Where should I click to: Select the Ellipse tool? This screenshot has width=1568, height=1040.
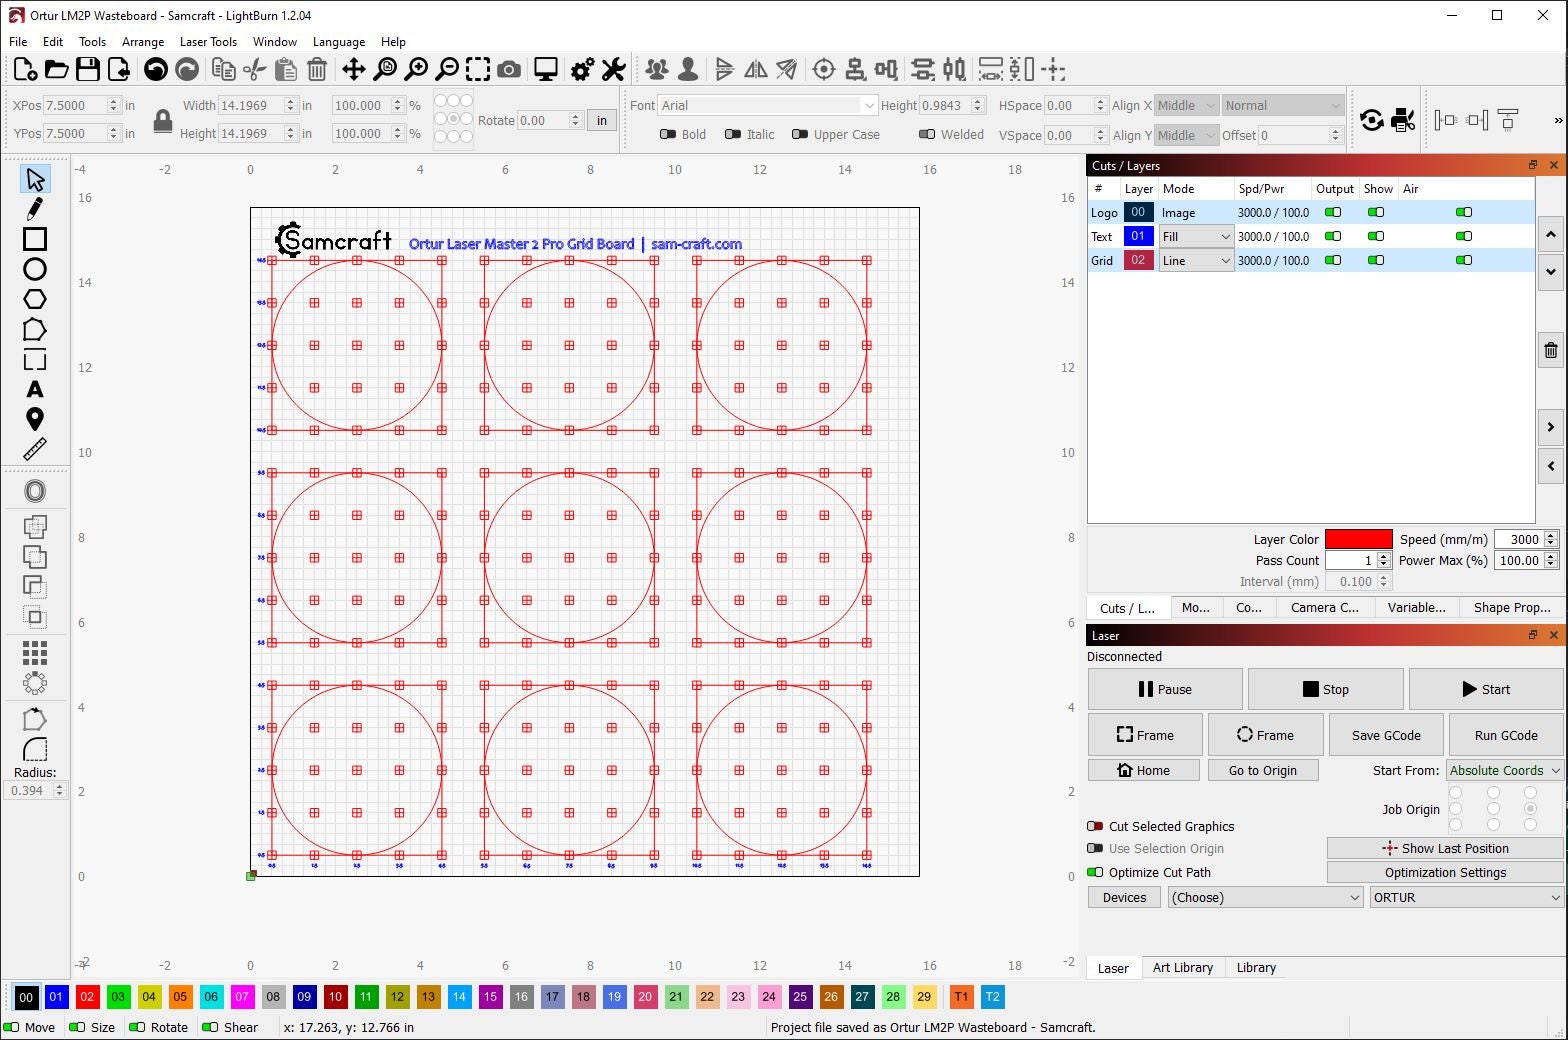point(35,269)
